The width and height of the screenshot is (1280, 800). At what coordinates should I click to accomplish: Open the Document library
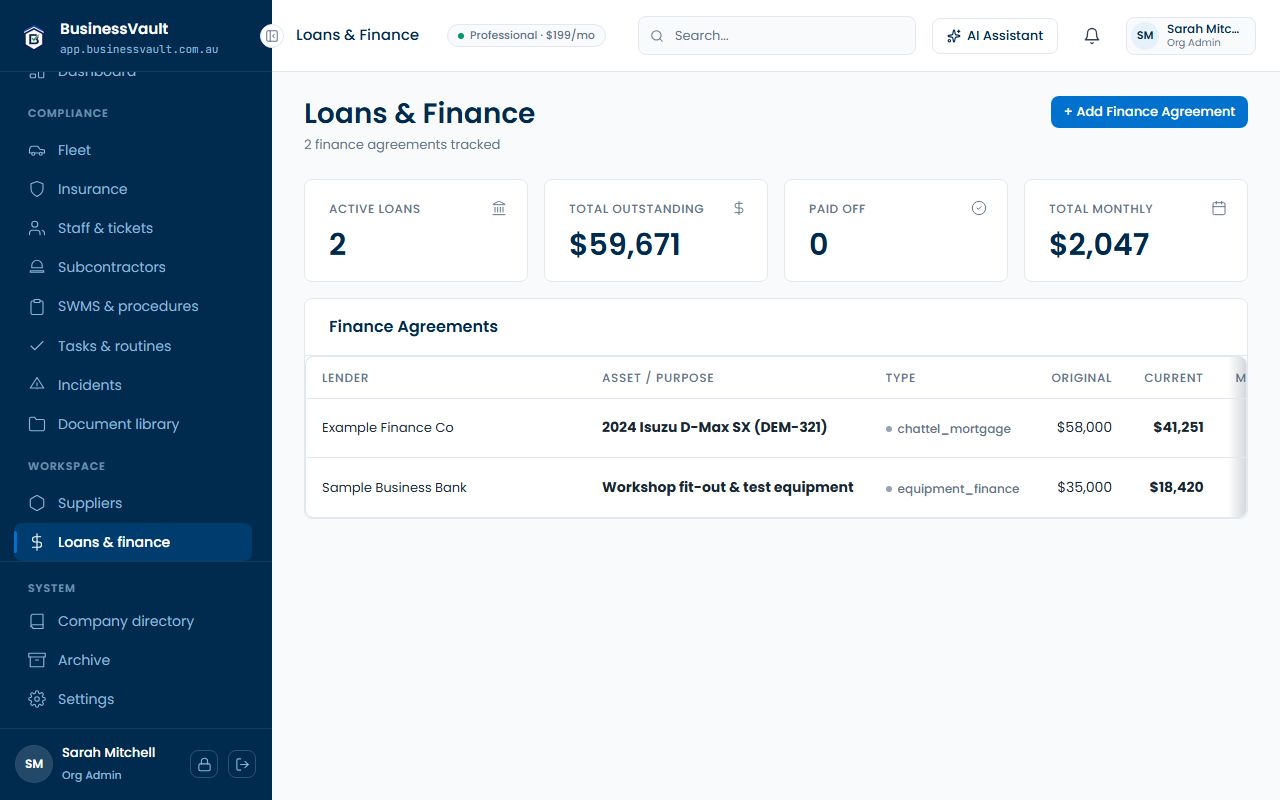click(132, 424)
